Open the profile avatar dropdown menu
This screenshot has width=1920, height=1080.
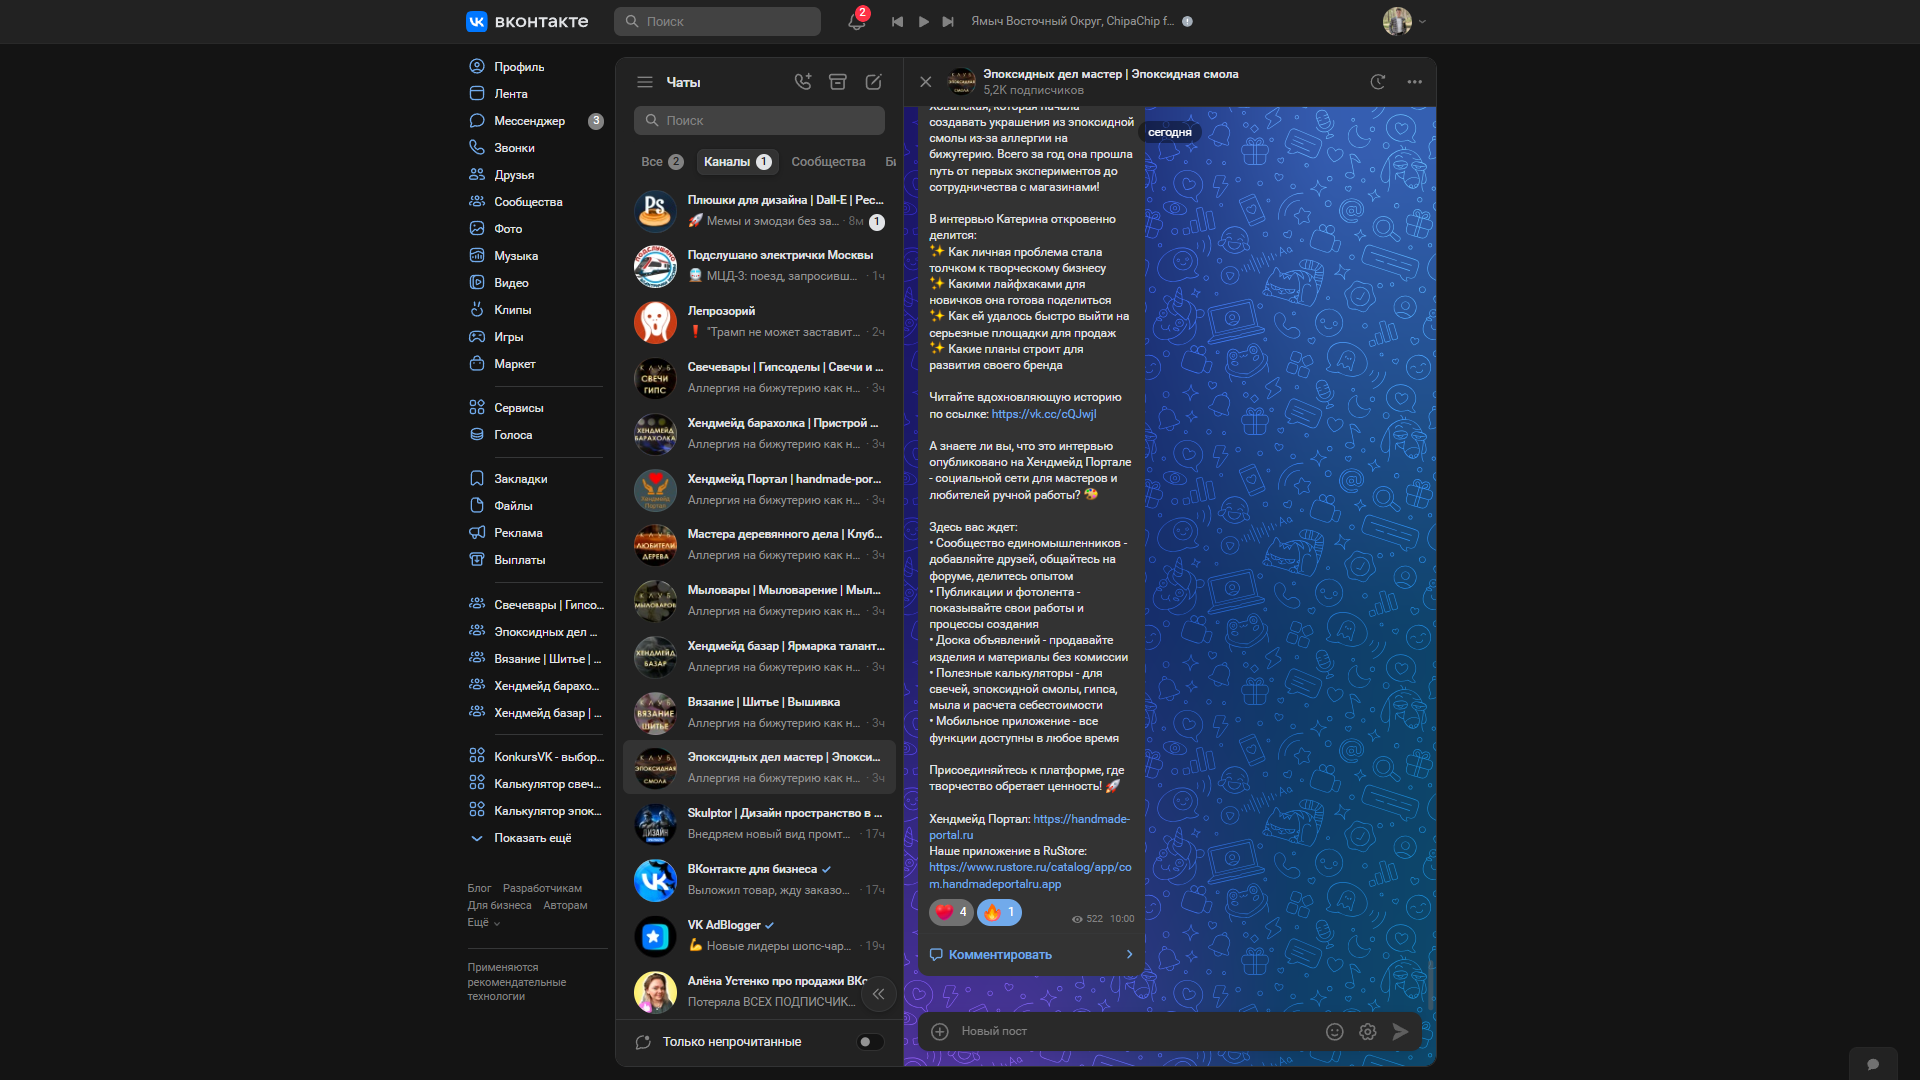(1404, 21)
